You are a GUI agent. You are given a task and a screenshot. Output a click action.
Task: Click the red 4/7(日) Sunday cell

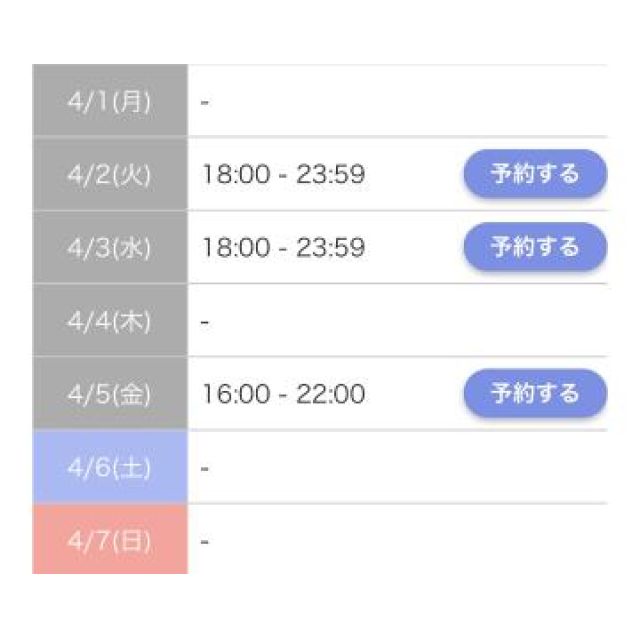click(110, 541)
